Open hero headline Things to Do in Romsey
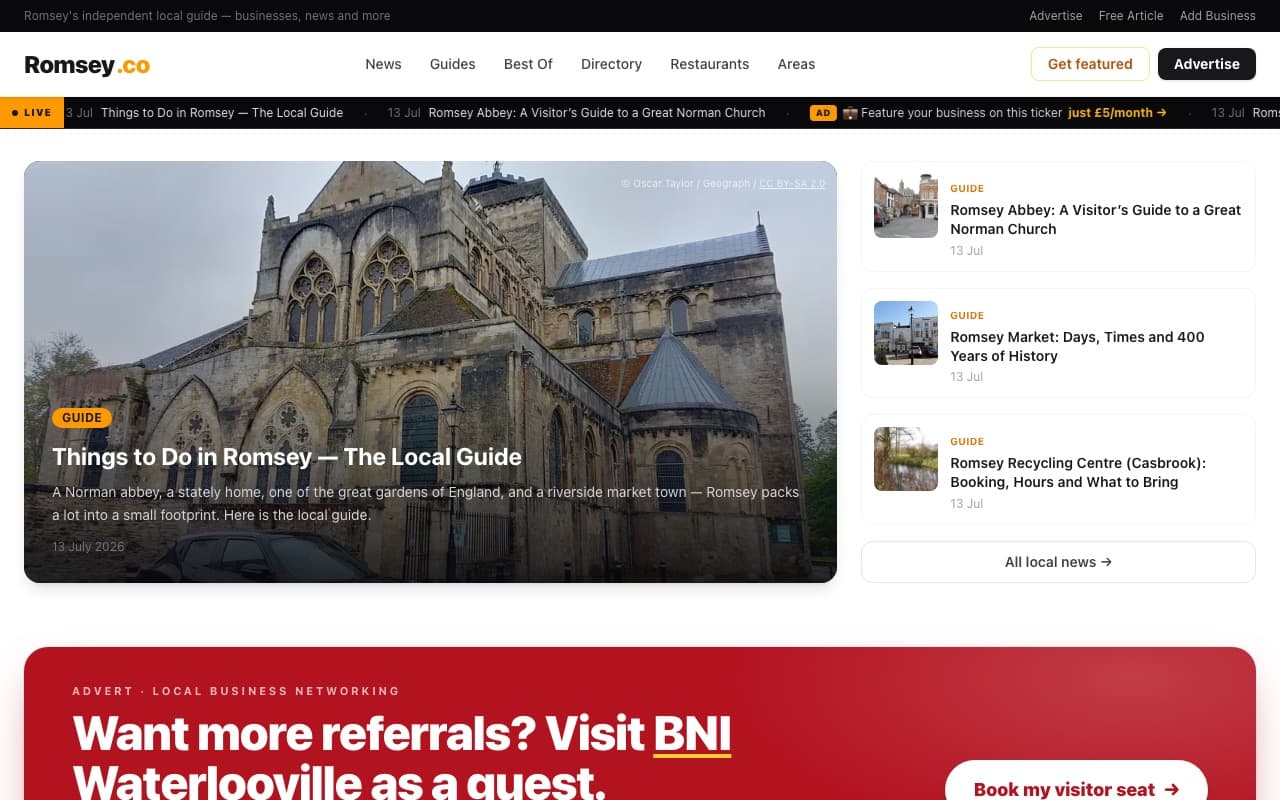This screenshot has width=1280, height=800. (287, 457)
